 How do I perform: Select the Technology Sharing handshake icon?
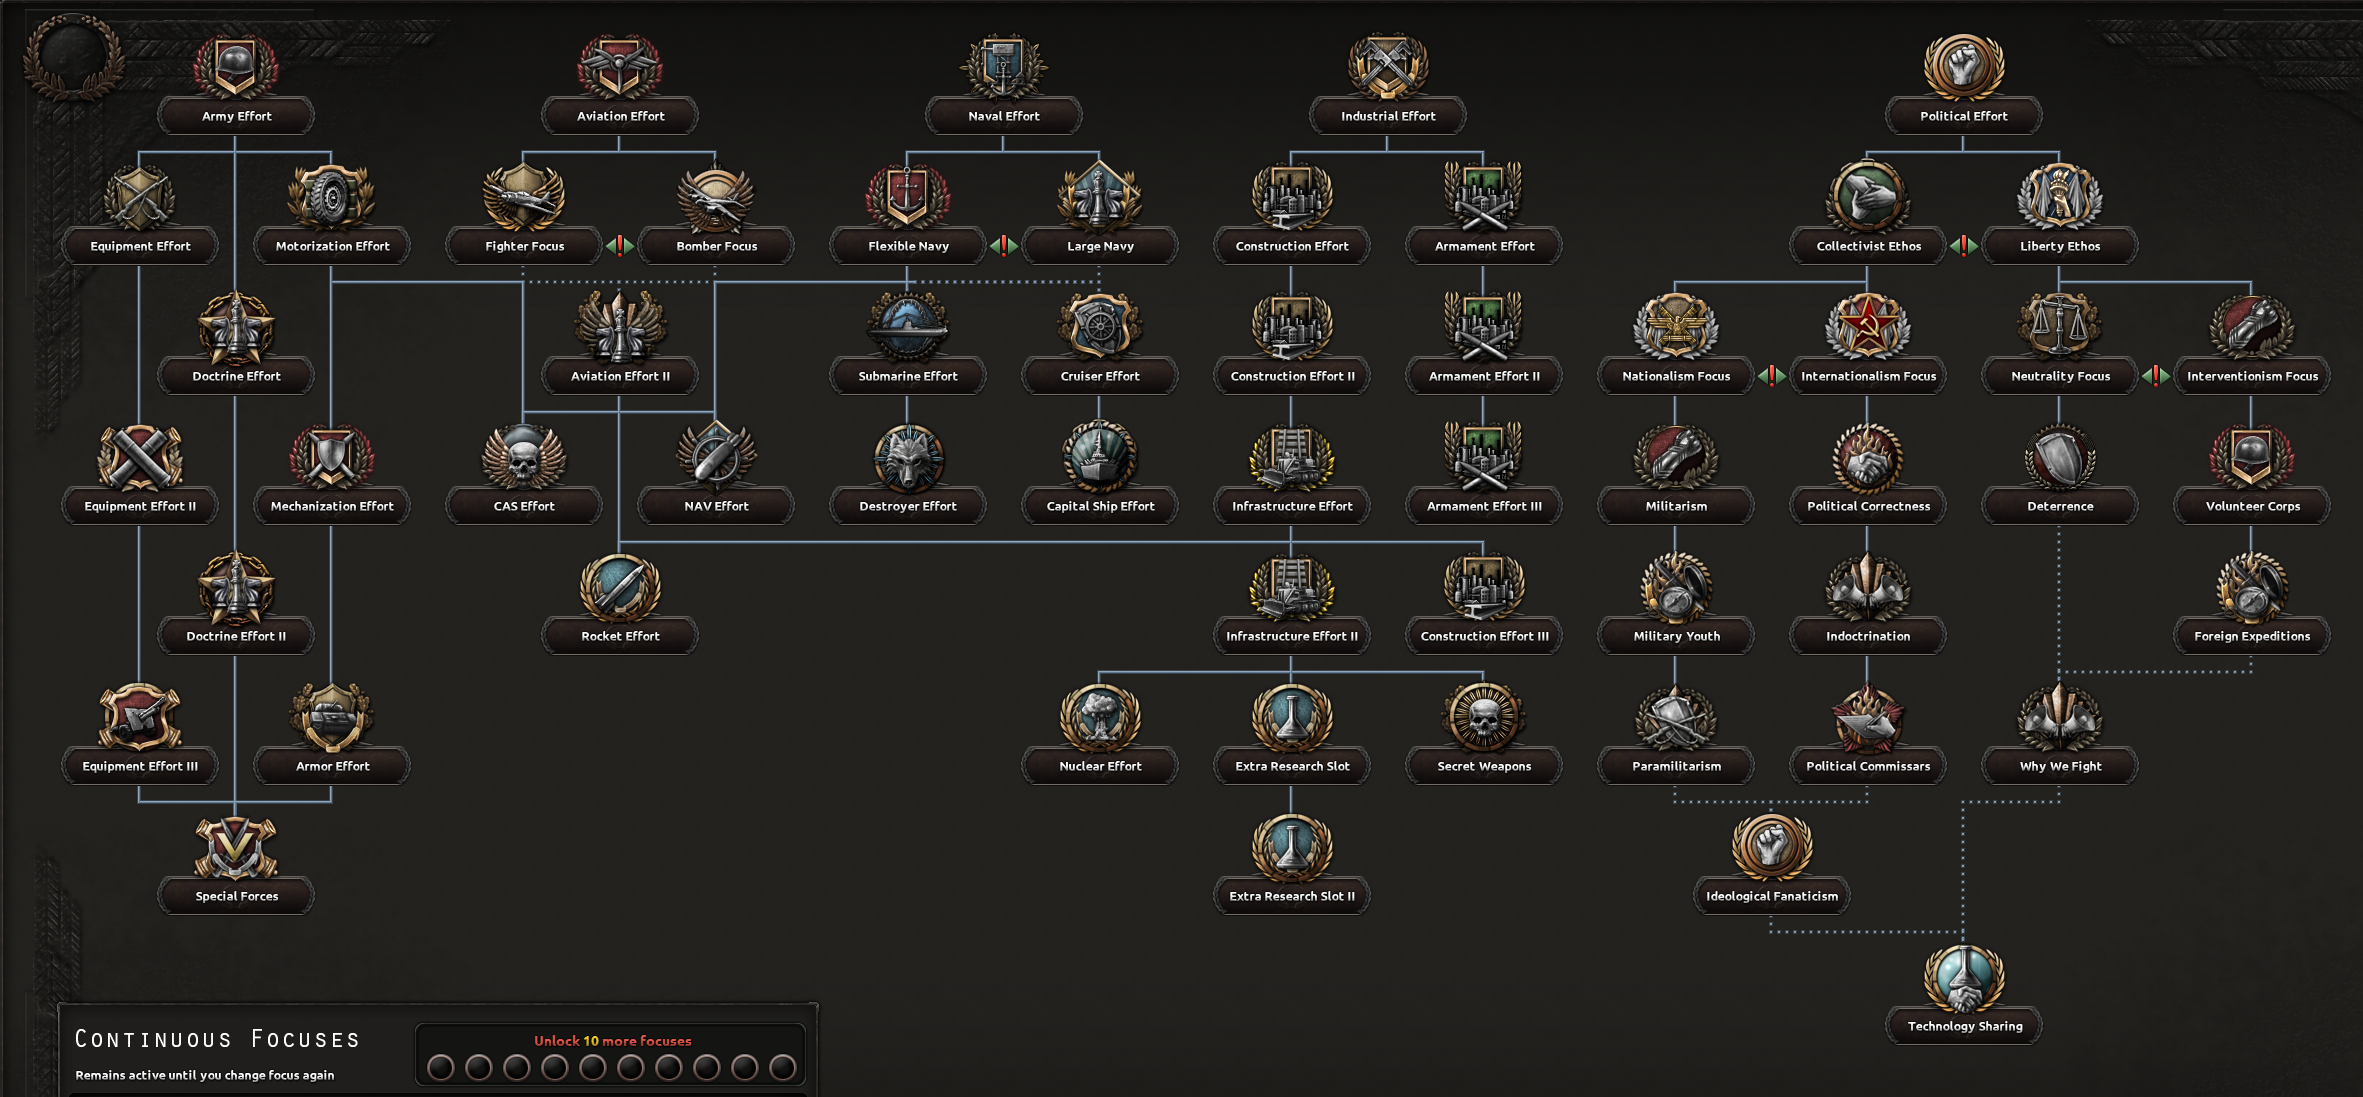click(x=1963, y=977)
